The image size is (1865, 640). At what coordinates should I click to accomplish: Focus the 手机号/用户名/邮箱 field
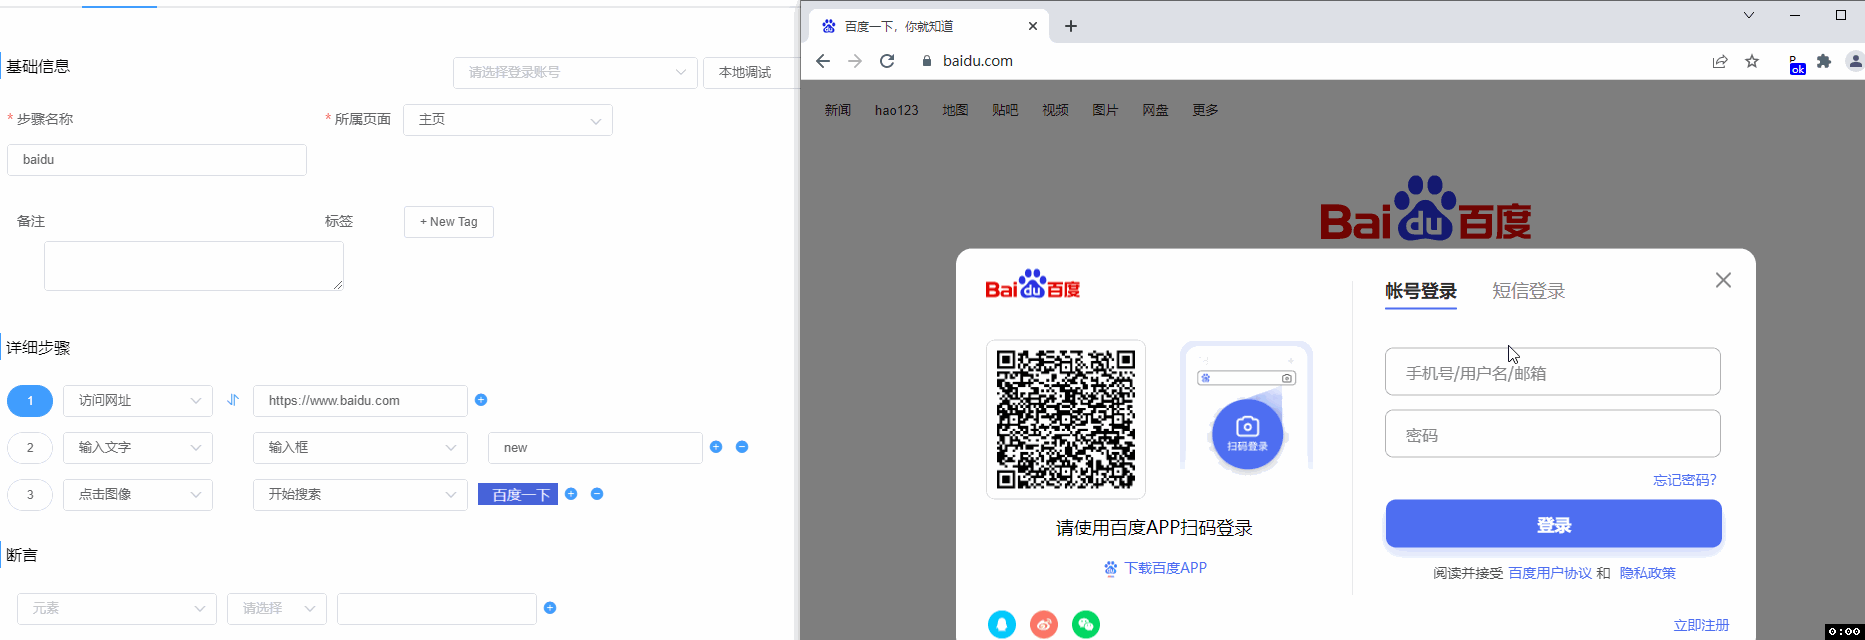pyautogui.click(x=1553, y=372)
